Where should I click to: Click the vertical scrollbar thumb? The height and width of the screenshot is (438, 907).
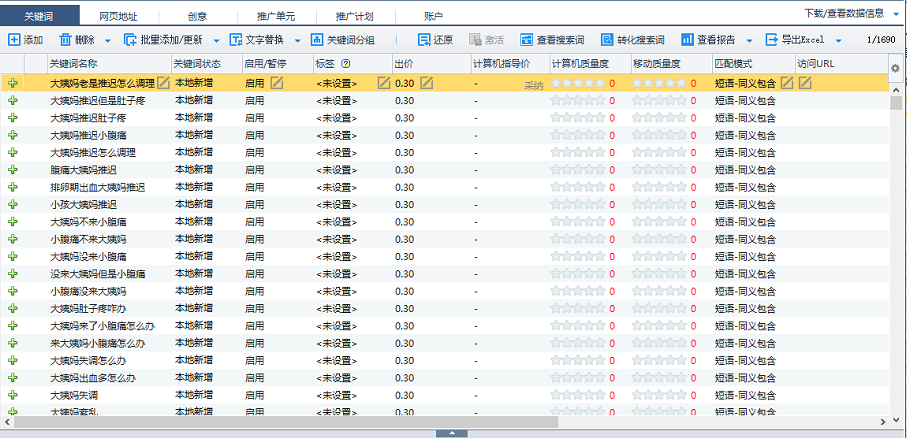895,102
